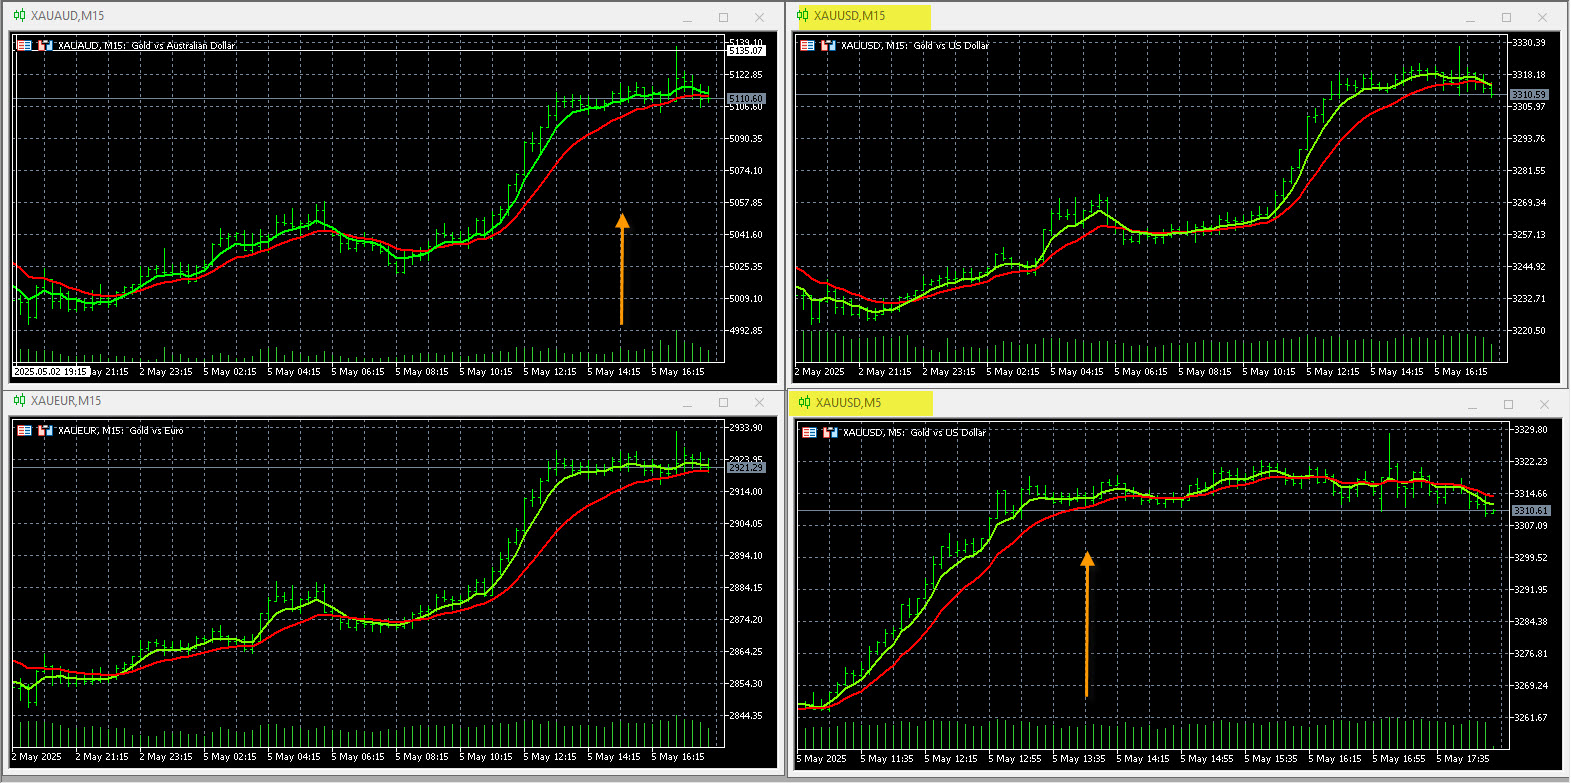The width and height of the screenshot is (1571, 783).
Task: Toggle one-click trading icon in XAUUSD M15 chart
Action: coord(808,45)
